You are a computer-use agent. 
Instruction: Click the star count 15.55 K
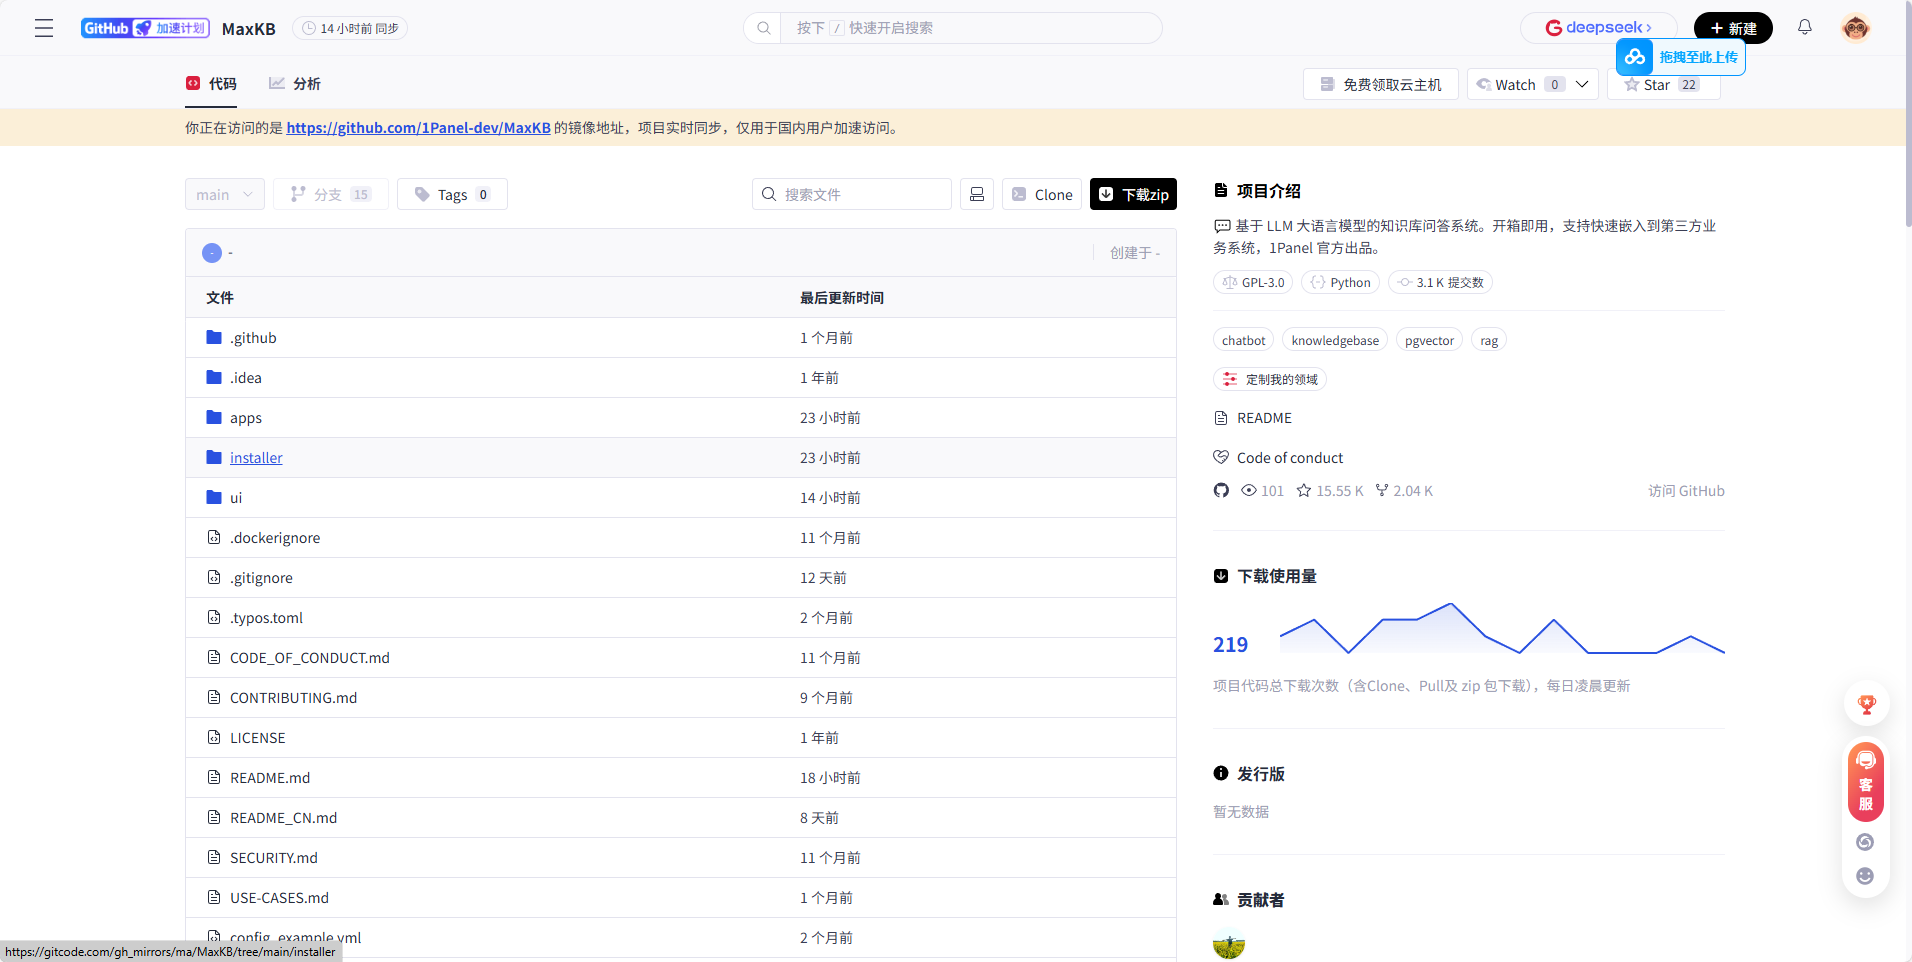click(1330, 491)
